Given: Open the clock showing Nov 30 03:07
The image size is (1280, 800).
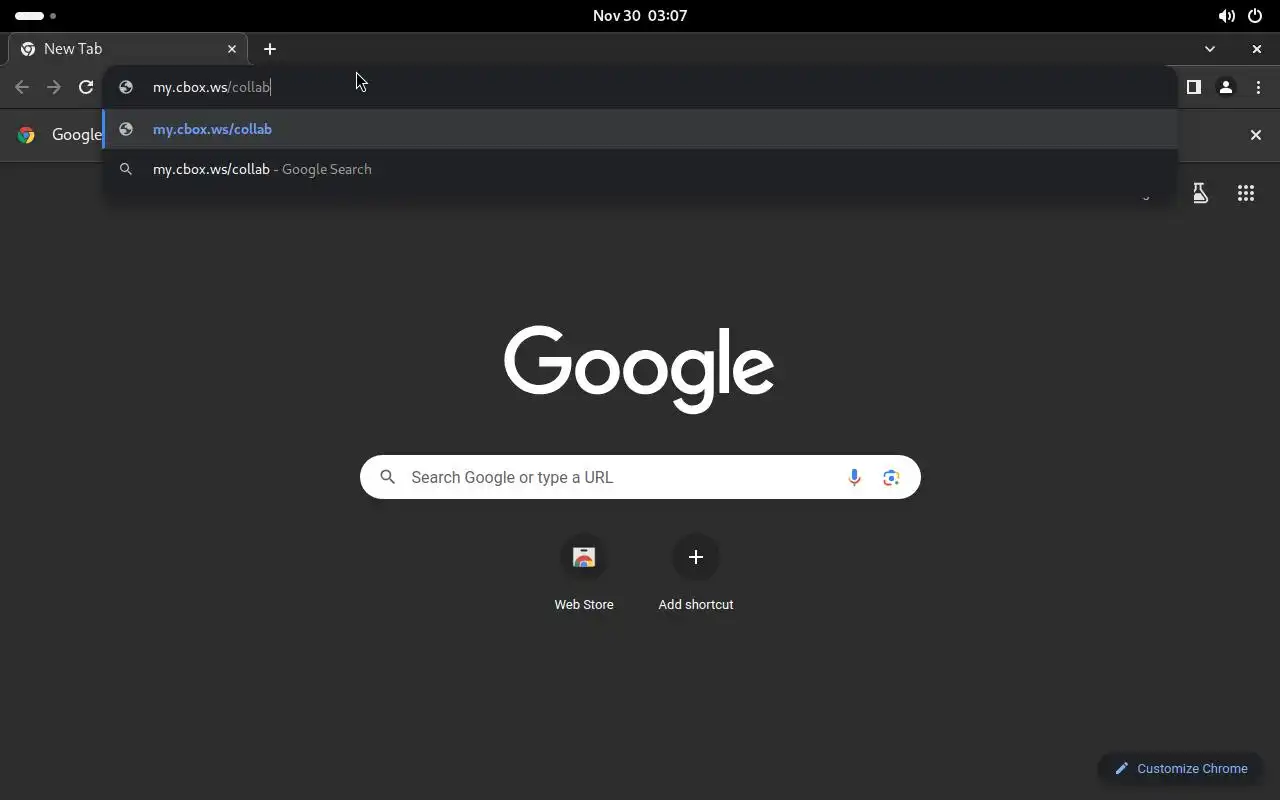Looking at the screenshot, I should (x=640, y=16).
